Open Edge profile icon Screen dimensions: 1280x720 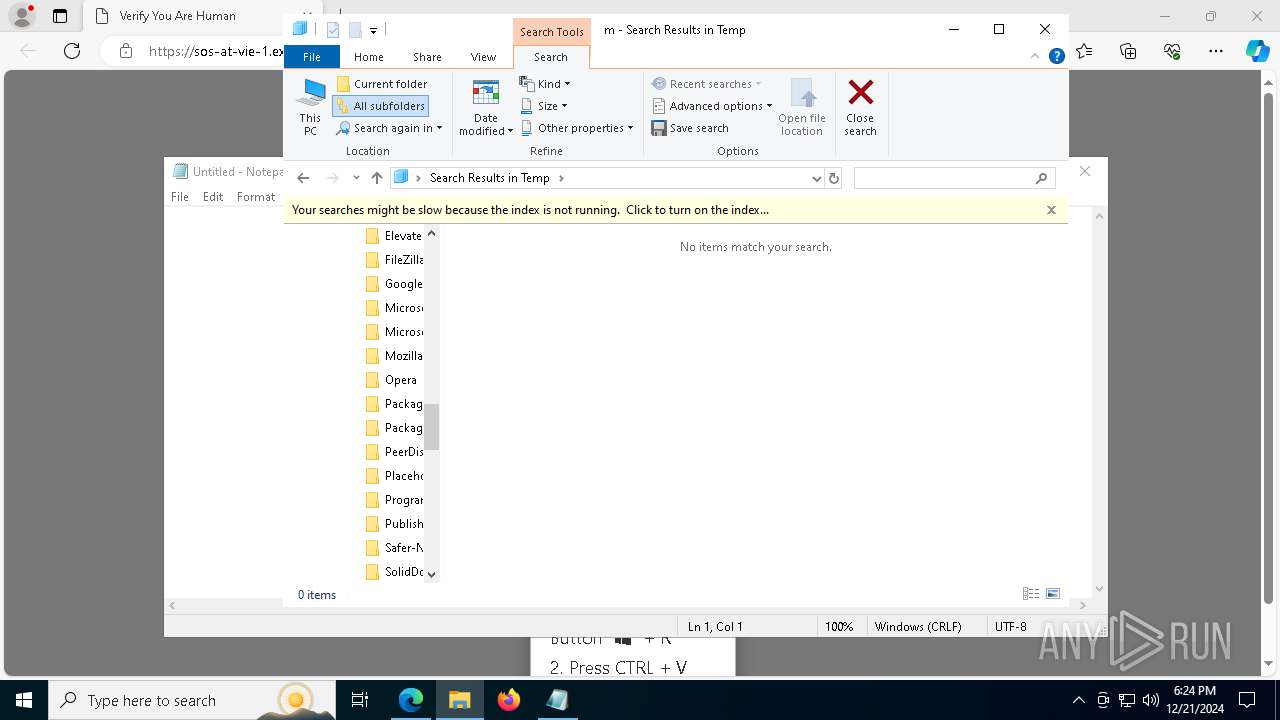(22, 16)
